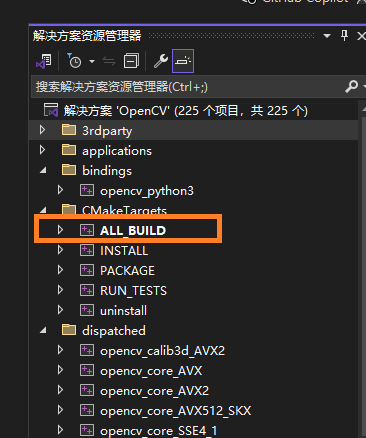Image resolution: width=366 pixels, height=438 pixels.
Task: Click the opencv_calib3d_AVX2 project icon
Action: [87, 350]
